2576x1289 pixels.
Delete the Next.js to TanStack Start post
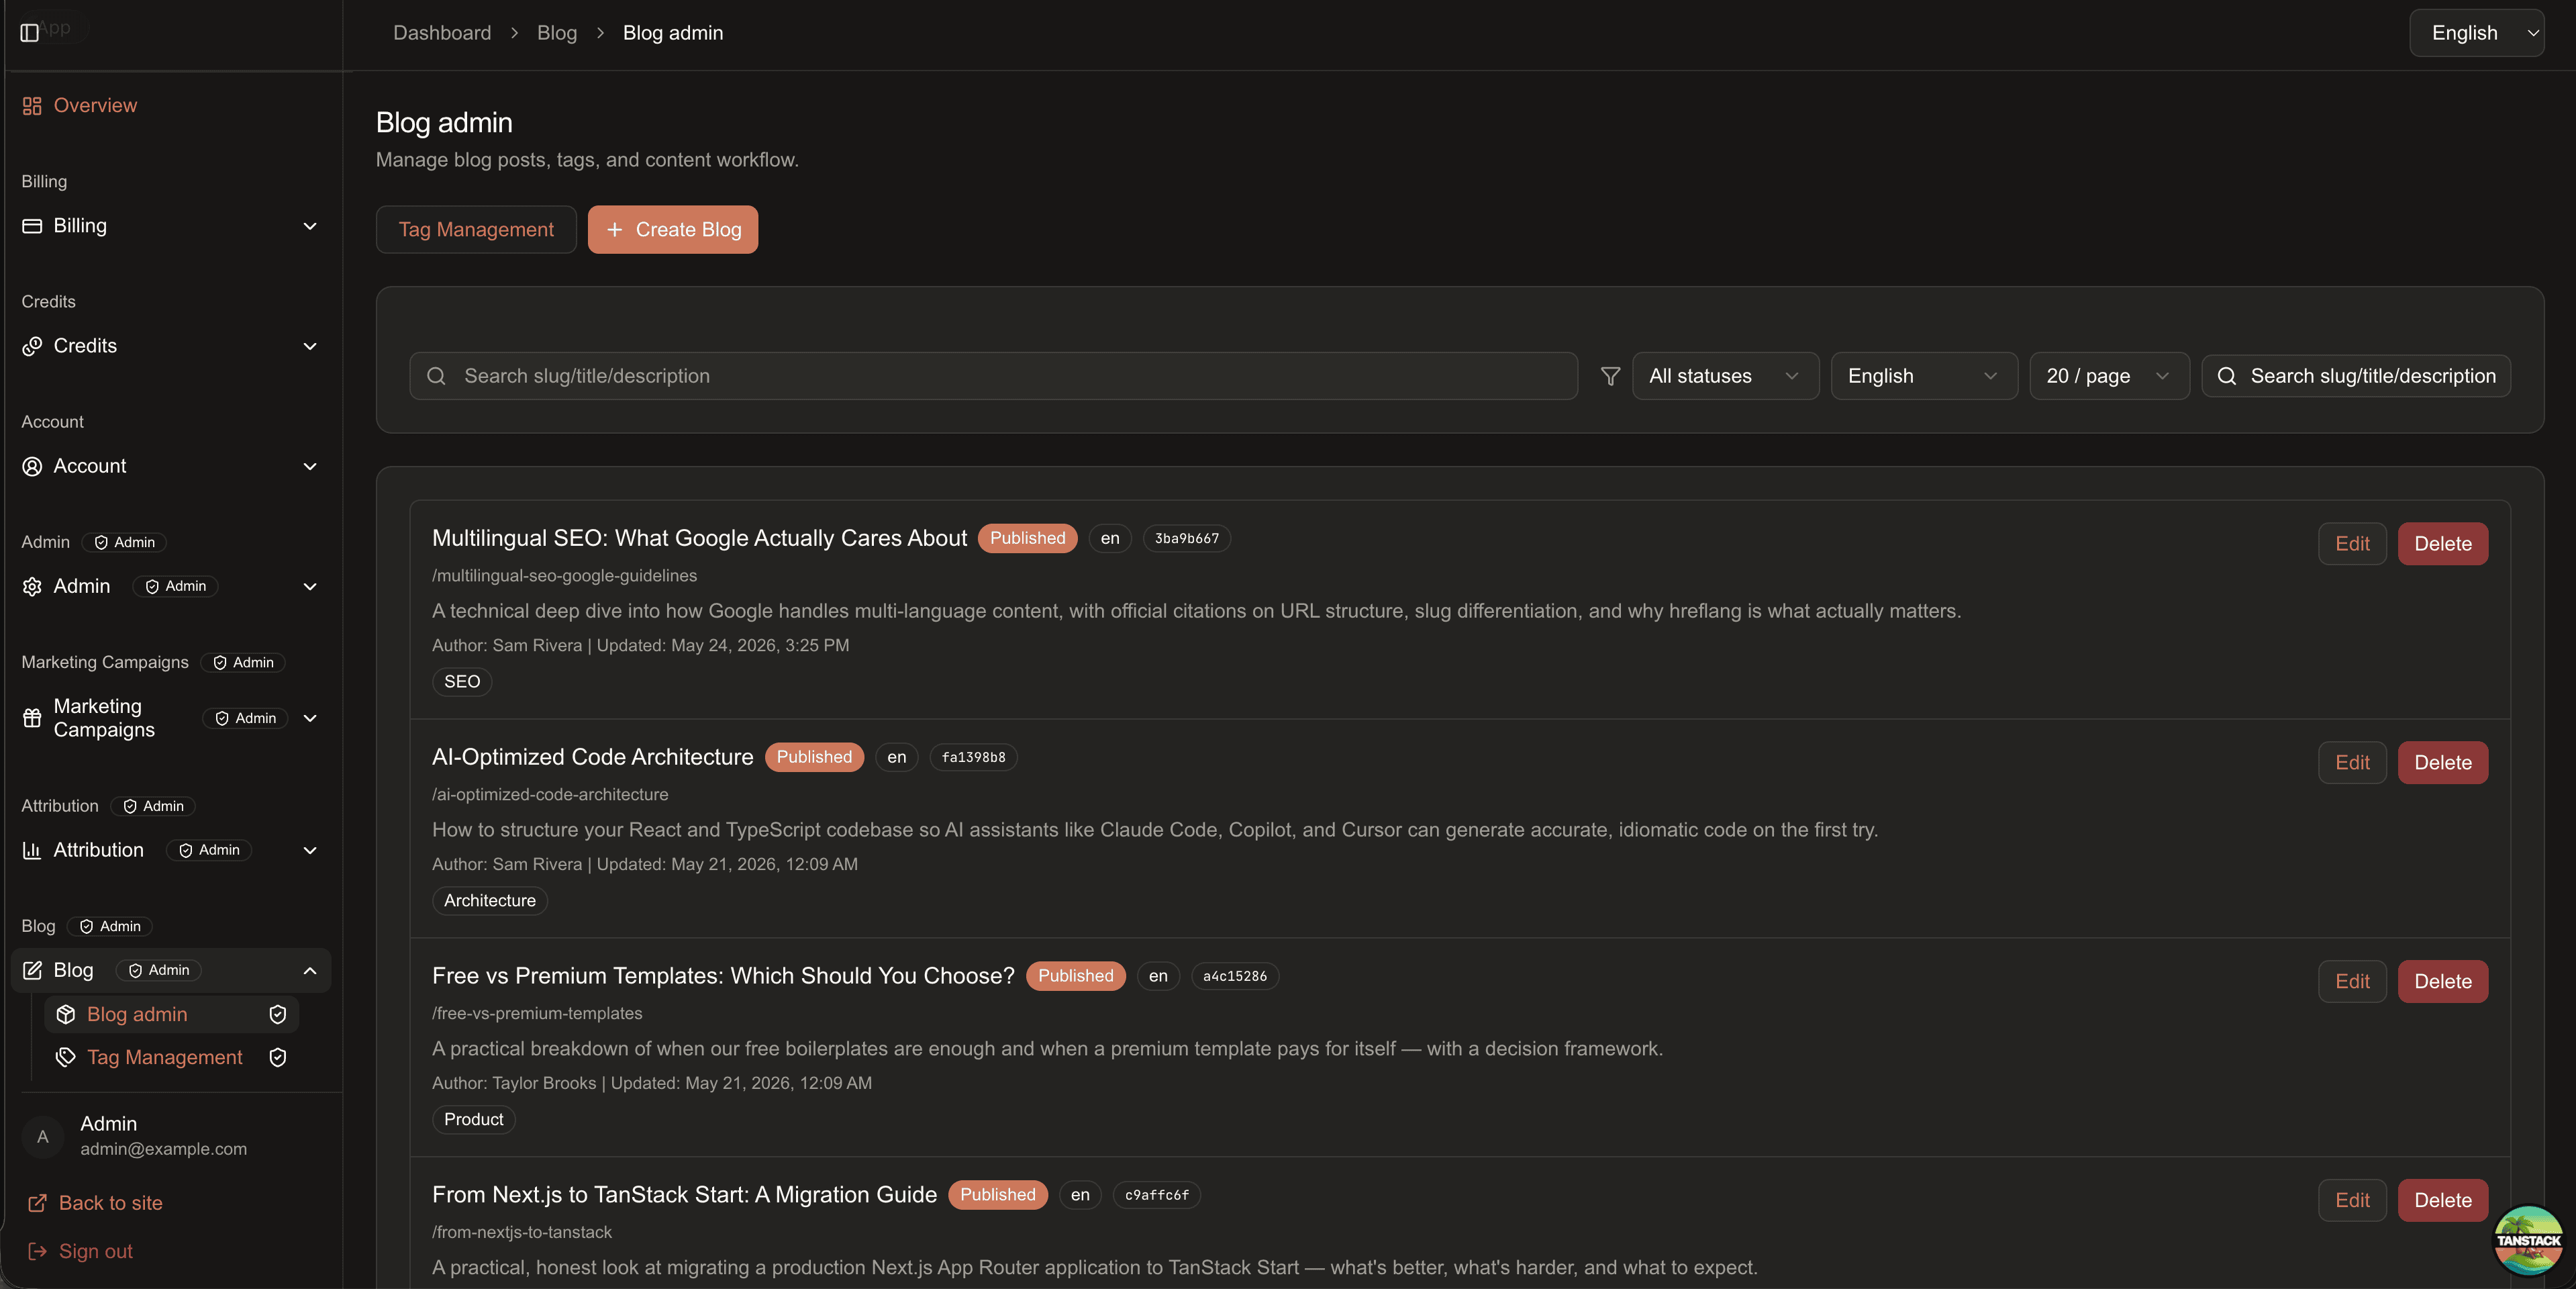click(2443, 1201)
